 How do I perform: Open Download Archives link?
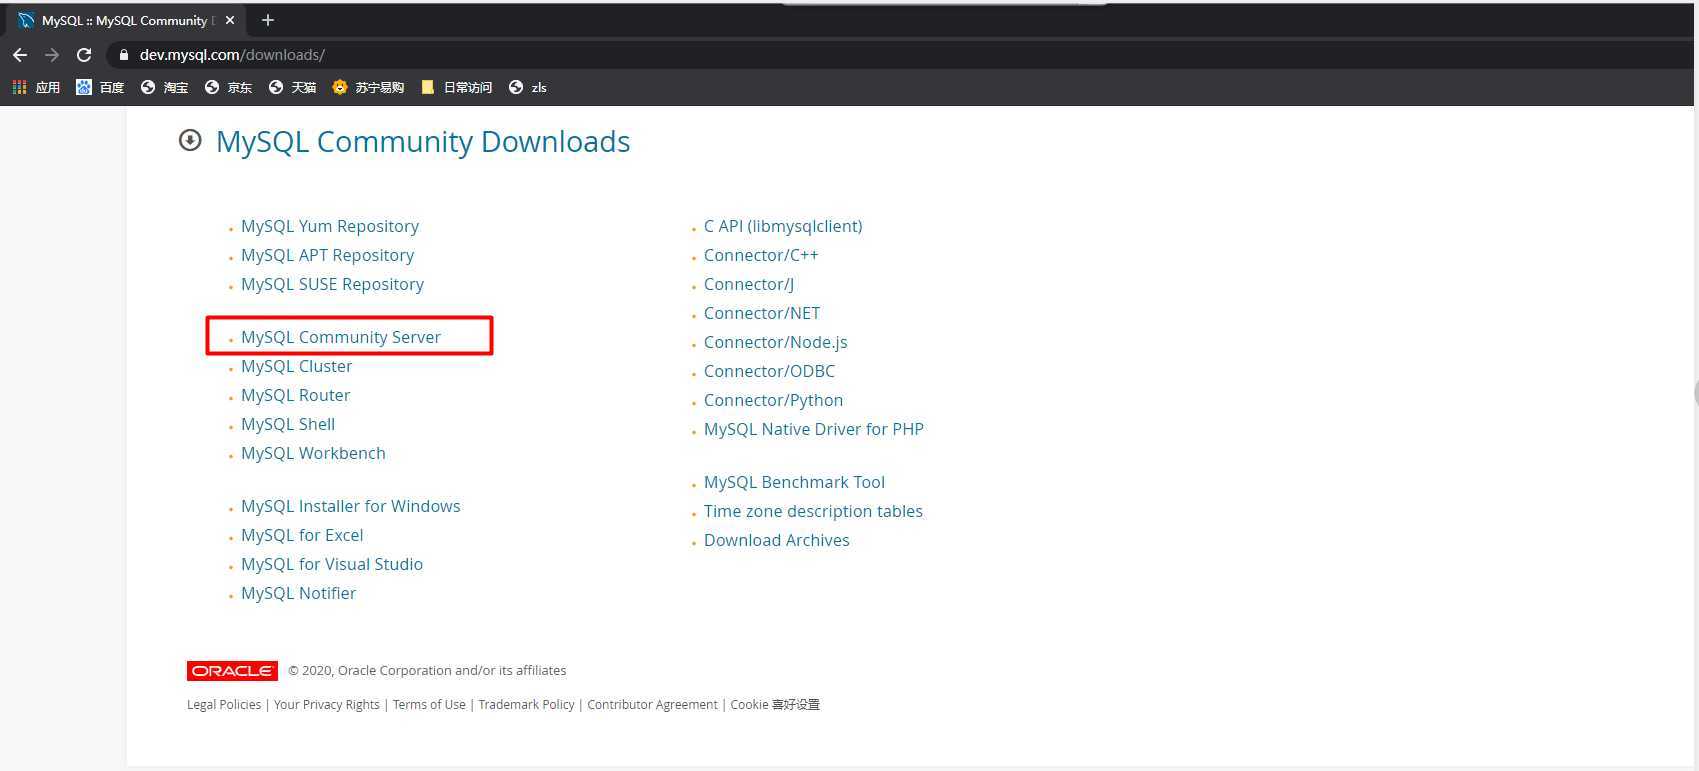click(x=777, y=540)
